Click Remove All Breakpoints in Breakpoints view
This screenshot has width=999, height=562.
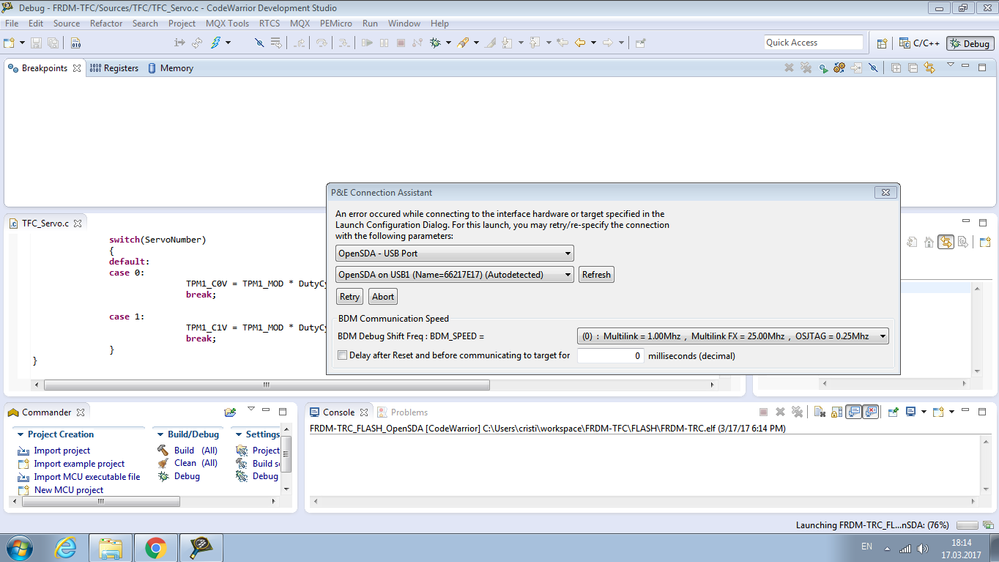click(806, 68)
